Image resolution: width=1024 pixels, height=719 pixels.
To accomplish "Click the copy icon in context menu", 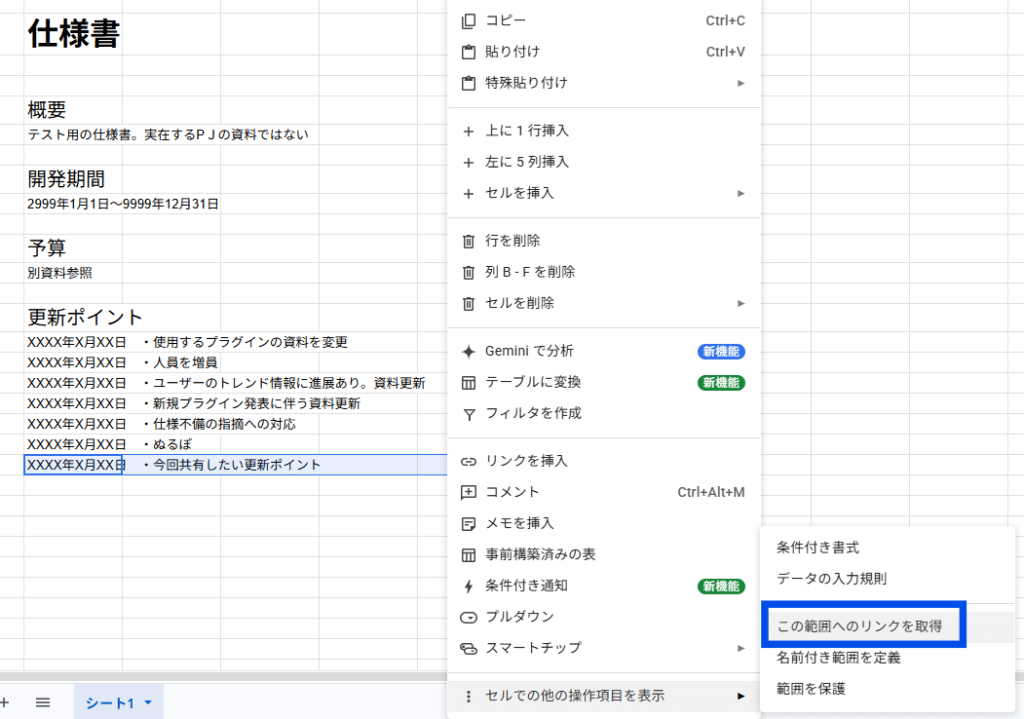I will pyautogui.click(x=468, y=21).
